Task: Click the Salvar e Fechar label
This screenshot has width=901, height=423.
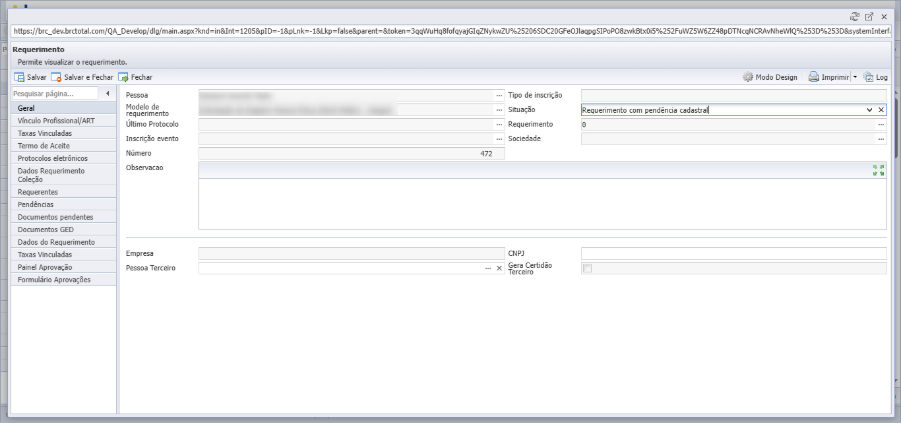Action: pyautogui.click(x=89, y=77)
